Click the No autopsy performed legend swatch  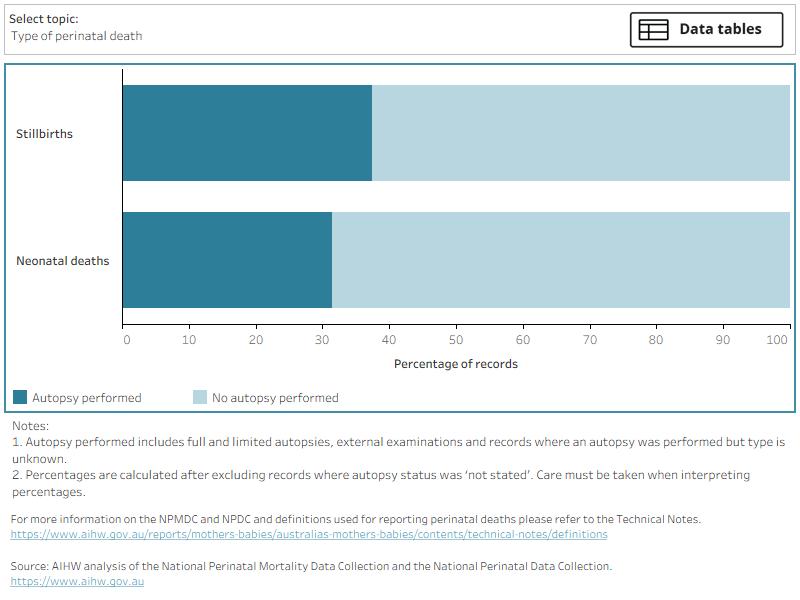(x=200, y=397)
